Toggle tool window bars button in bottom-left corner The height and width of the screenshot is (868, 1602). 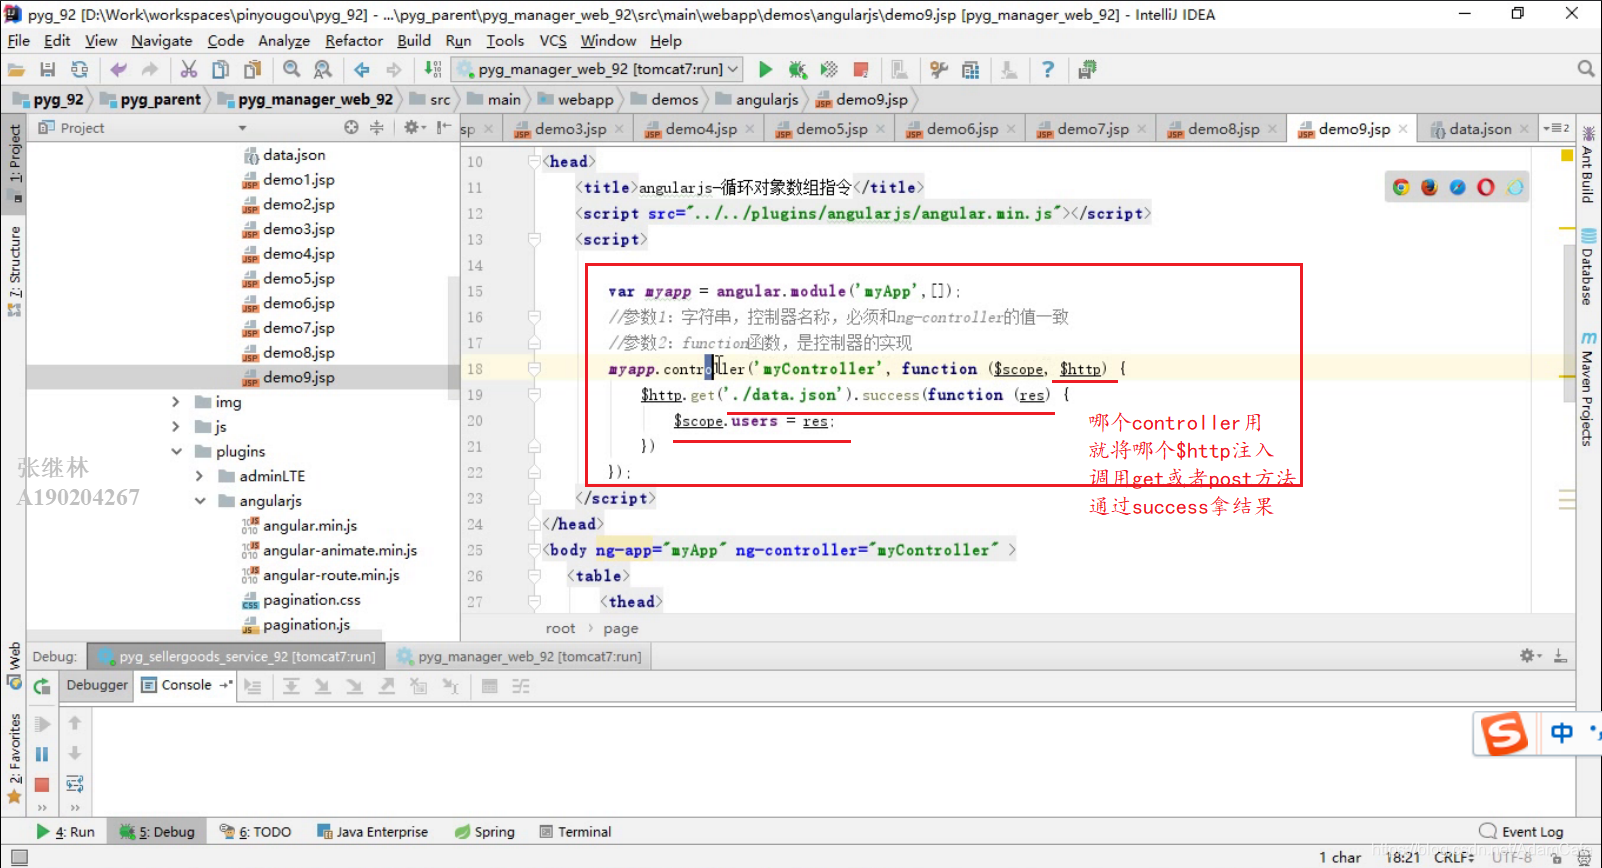click(19, 857)
